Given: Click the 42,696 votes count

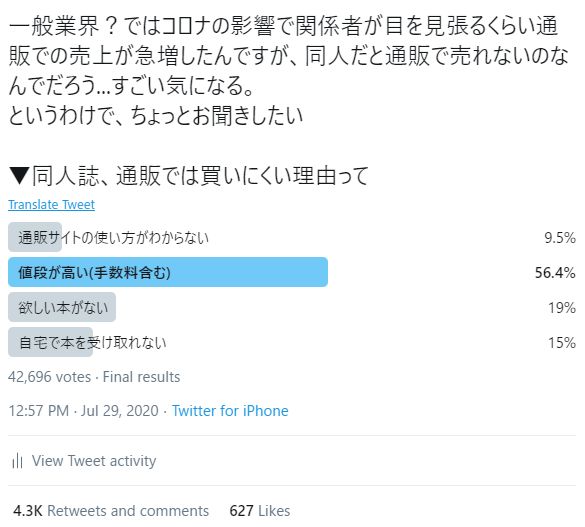Looking at the screenshot, I should point(49,377).
